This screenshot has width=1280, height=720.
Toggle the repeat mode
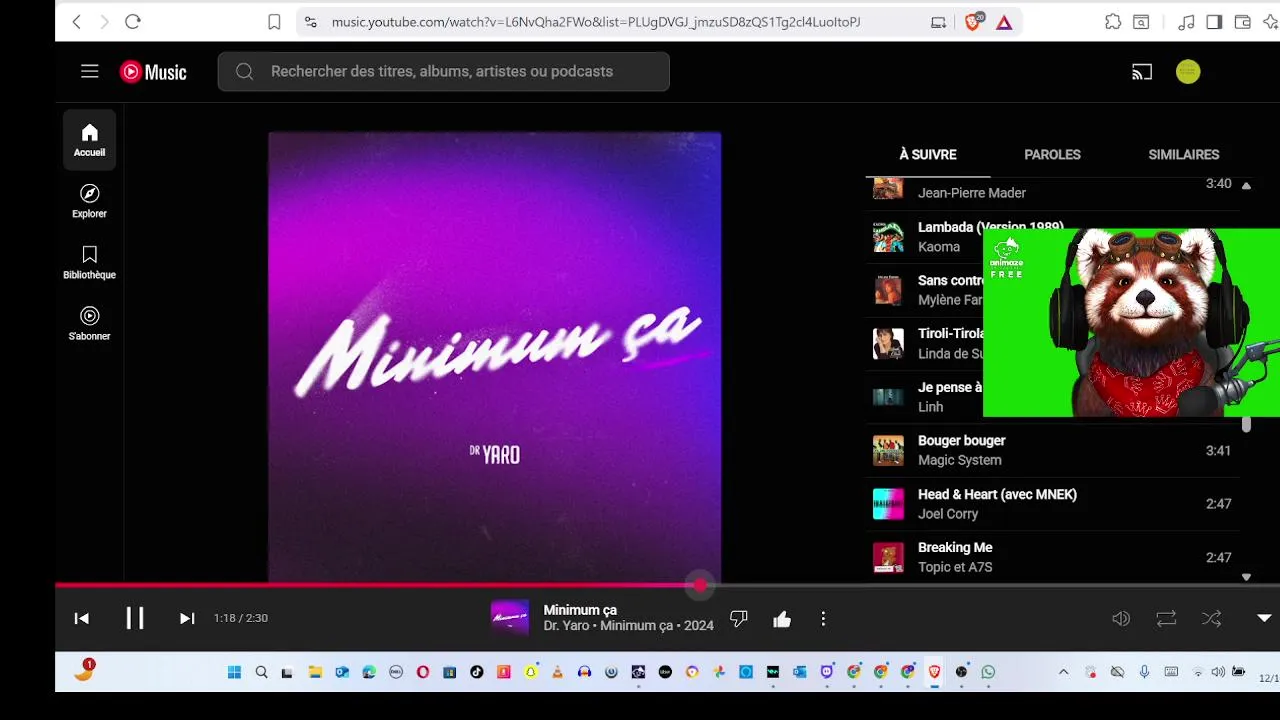(x=1166, y=619)
